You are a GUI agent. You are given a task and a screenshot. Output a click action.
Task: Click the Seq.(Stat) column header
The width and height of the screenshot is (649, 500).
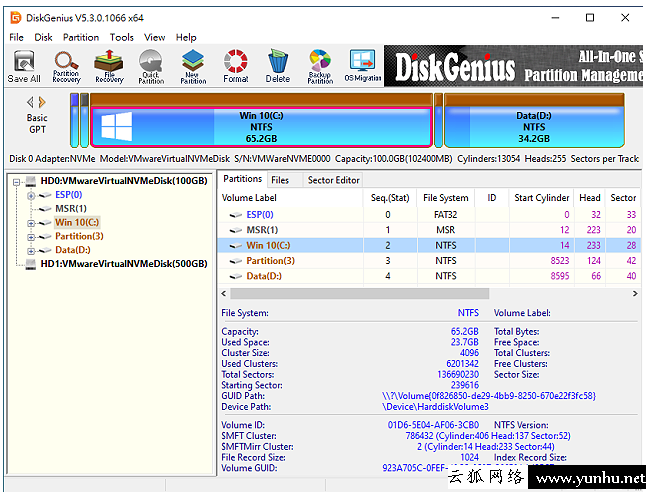click(x=390, y=198)
